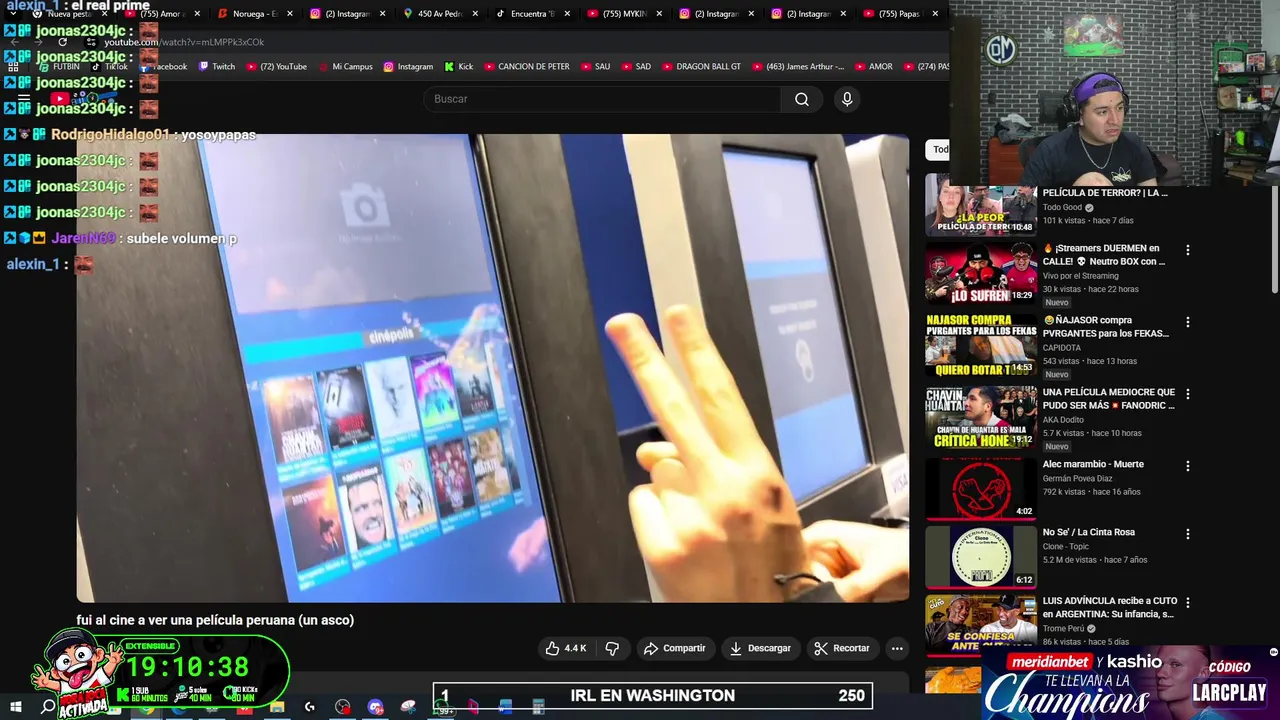Open more actions ellipsis beside Recortar
Screen dimensions: 1280x720
click(897, 648)
